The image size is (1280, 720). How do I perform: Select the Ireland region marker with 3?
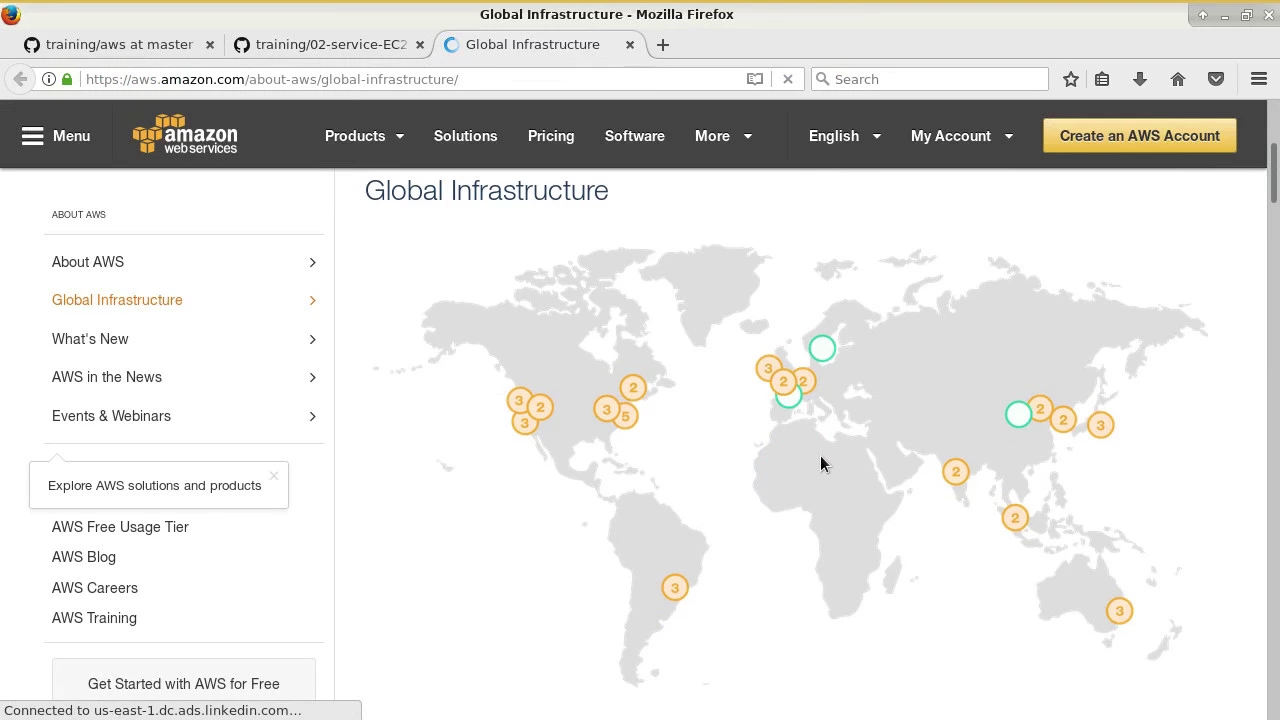pos(768,369)
